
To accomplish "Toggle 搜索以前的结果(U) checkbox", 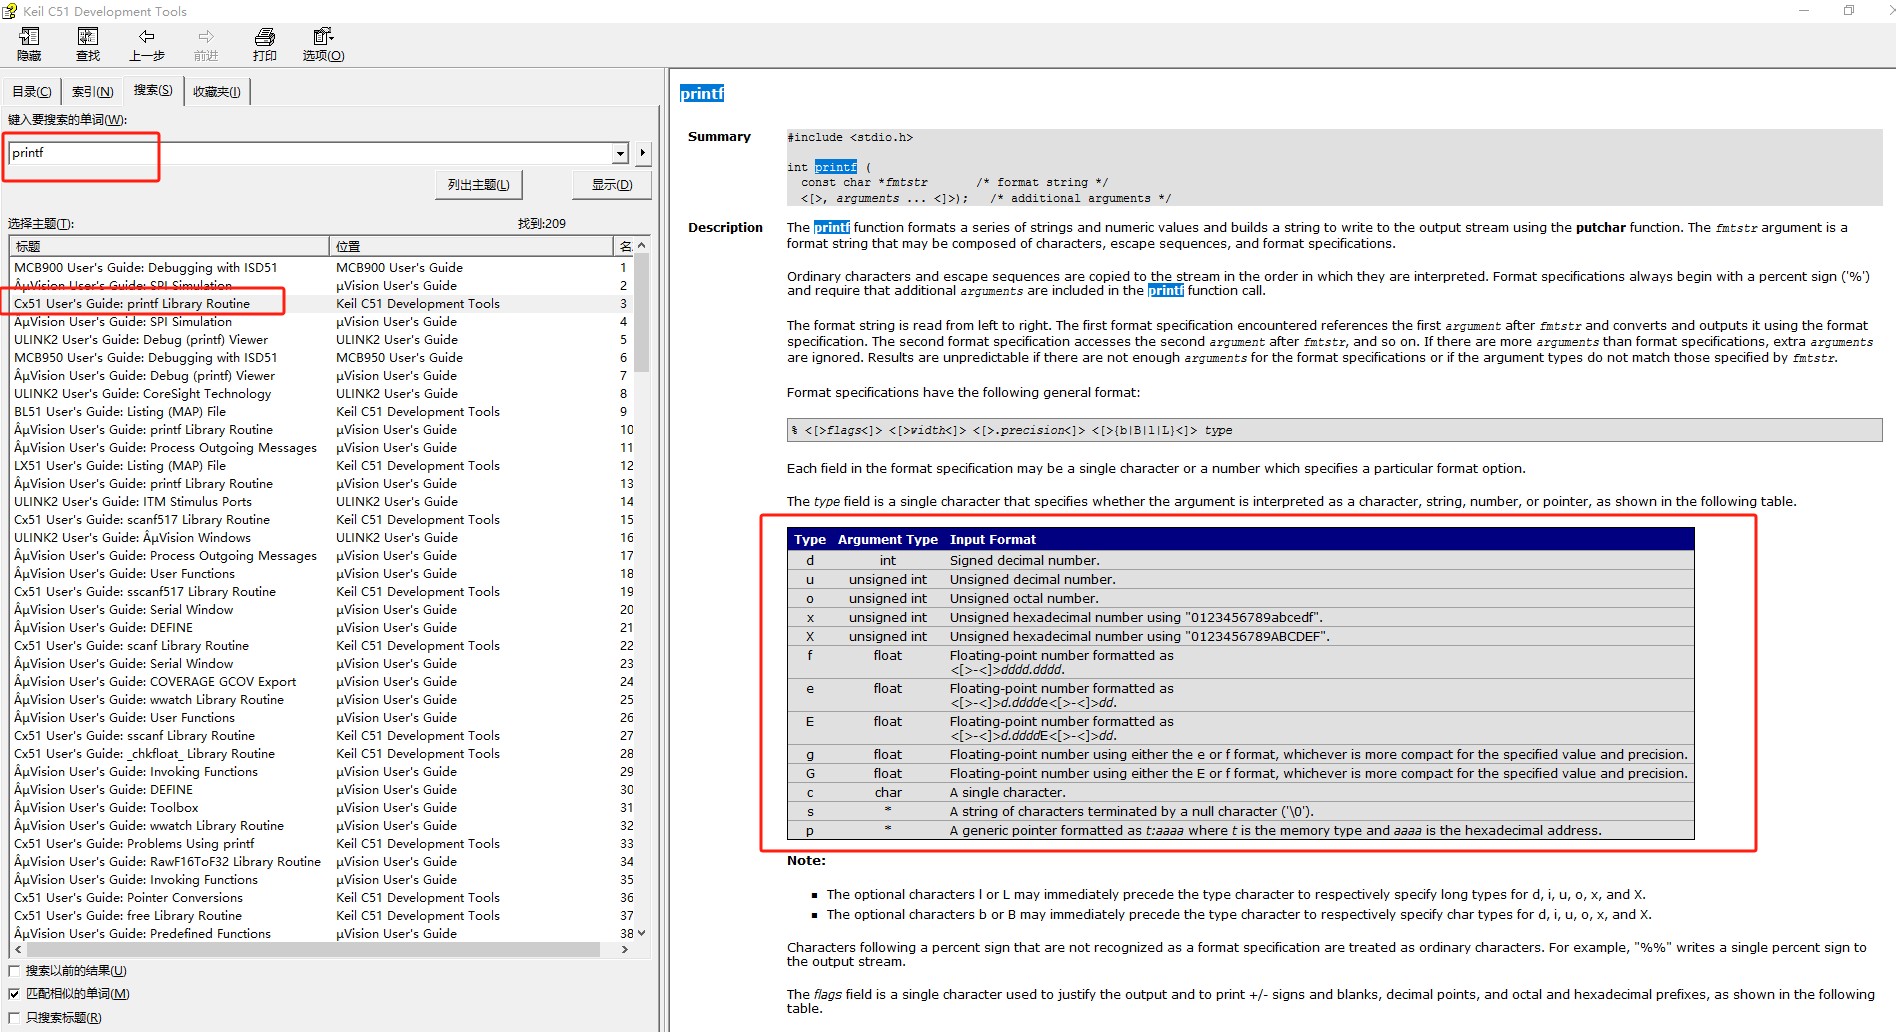I will 14,971.
